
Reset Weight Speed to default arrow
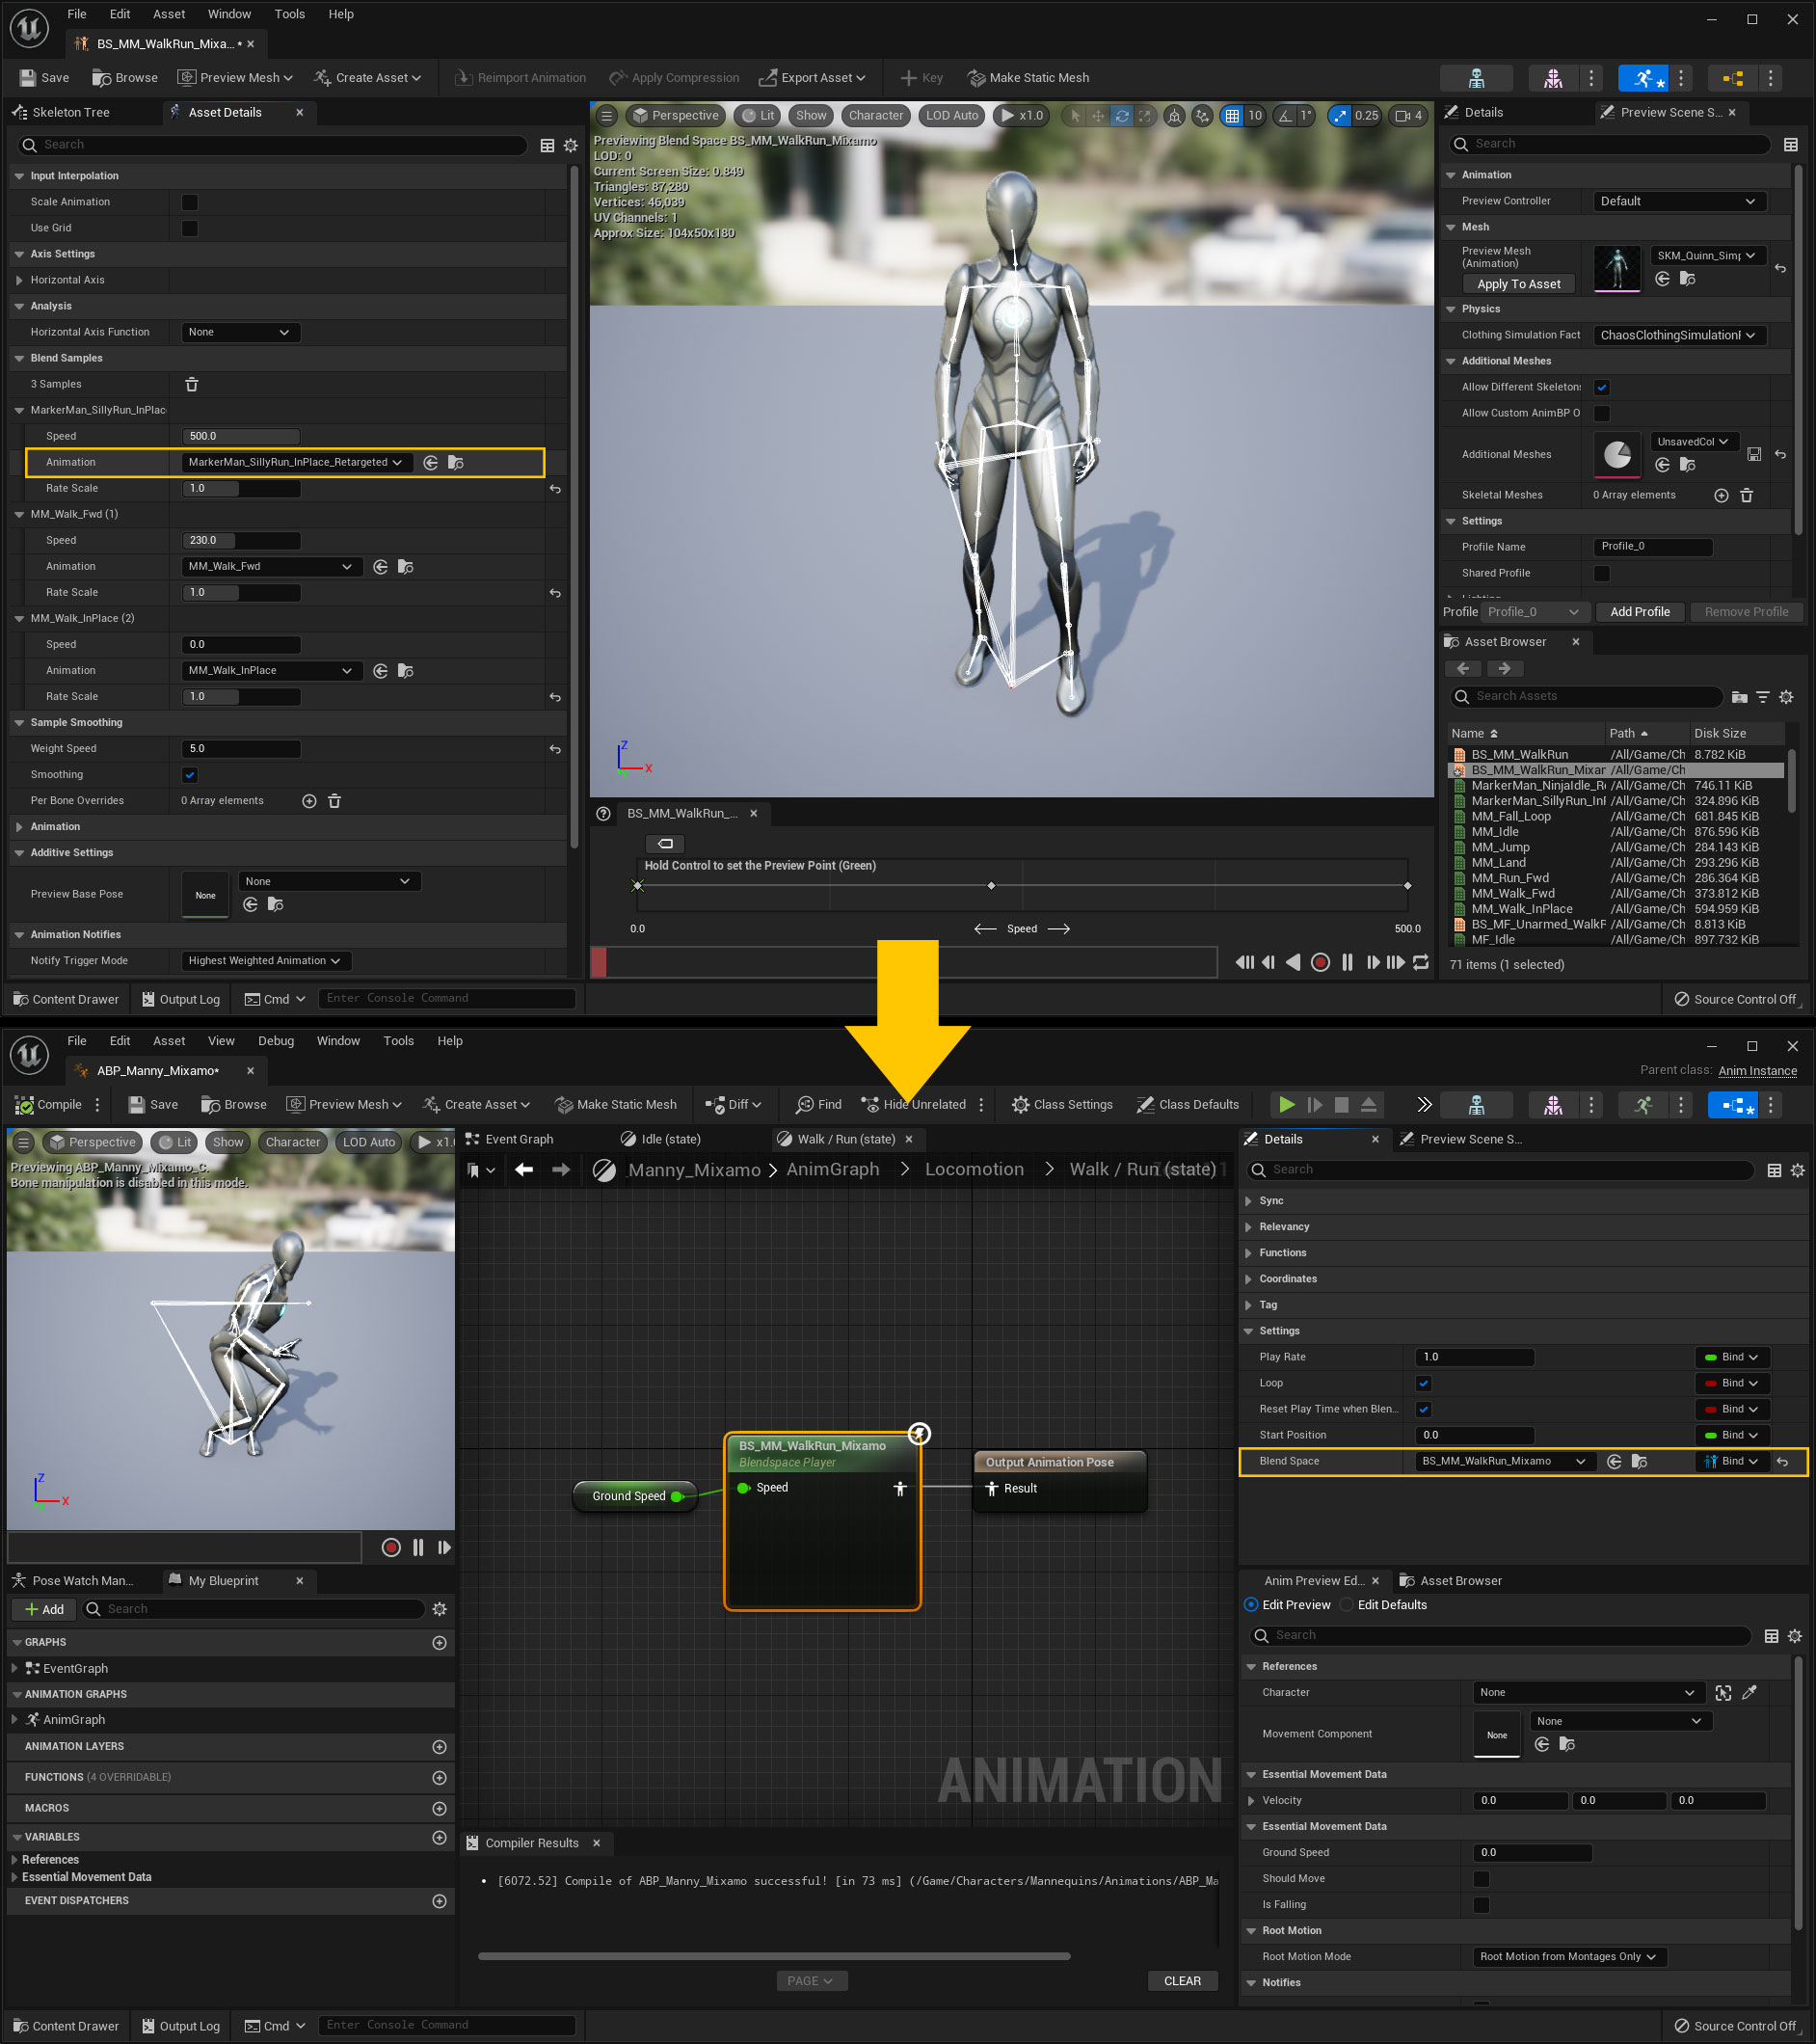pyautogui.click(x=555, y=749)
